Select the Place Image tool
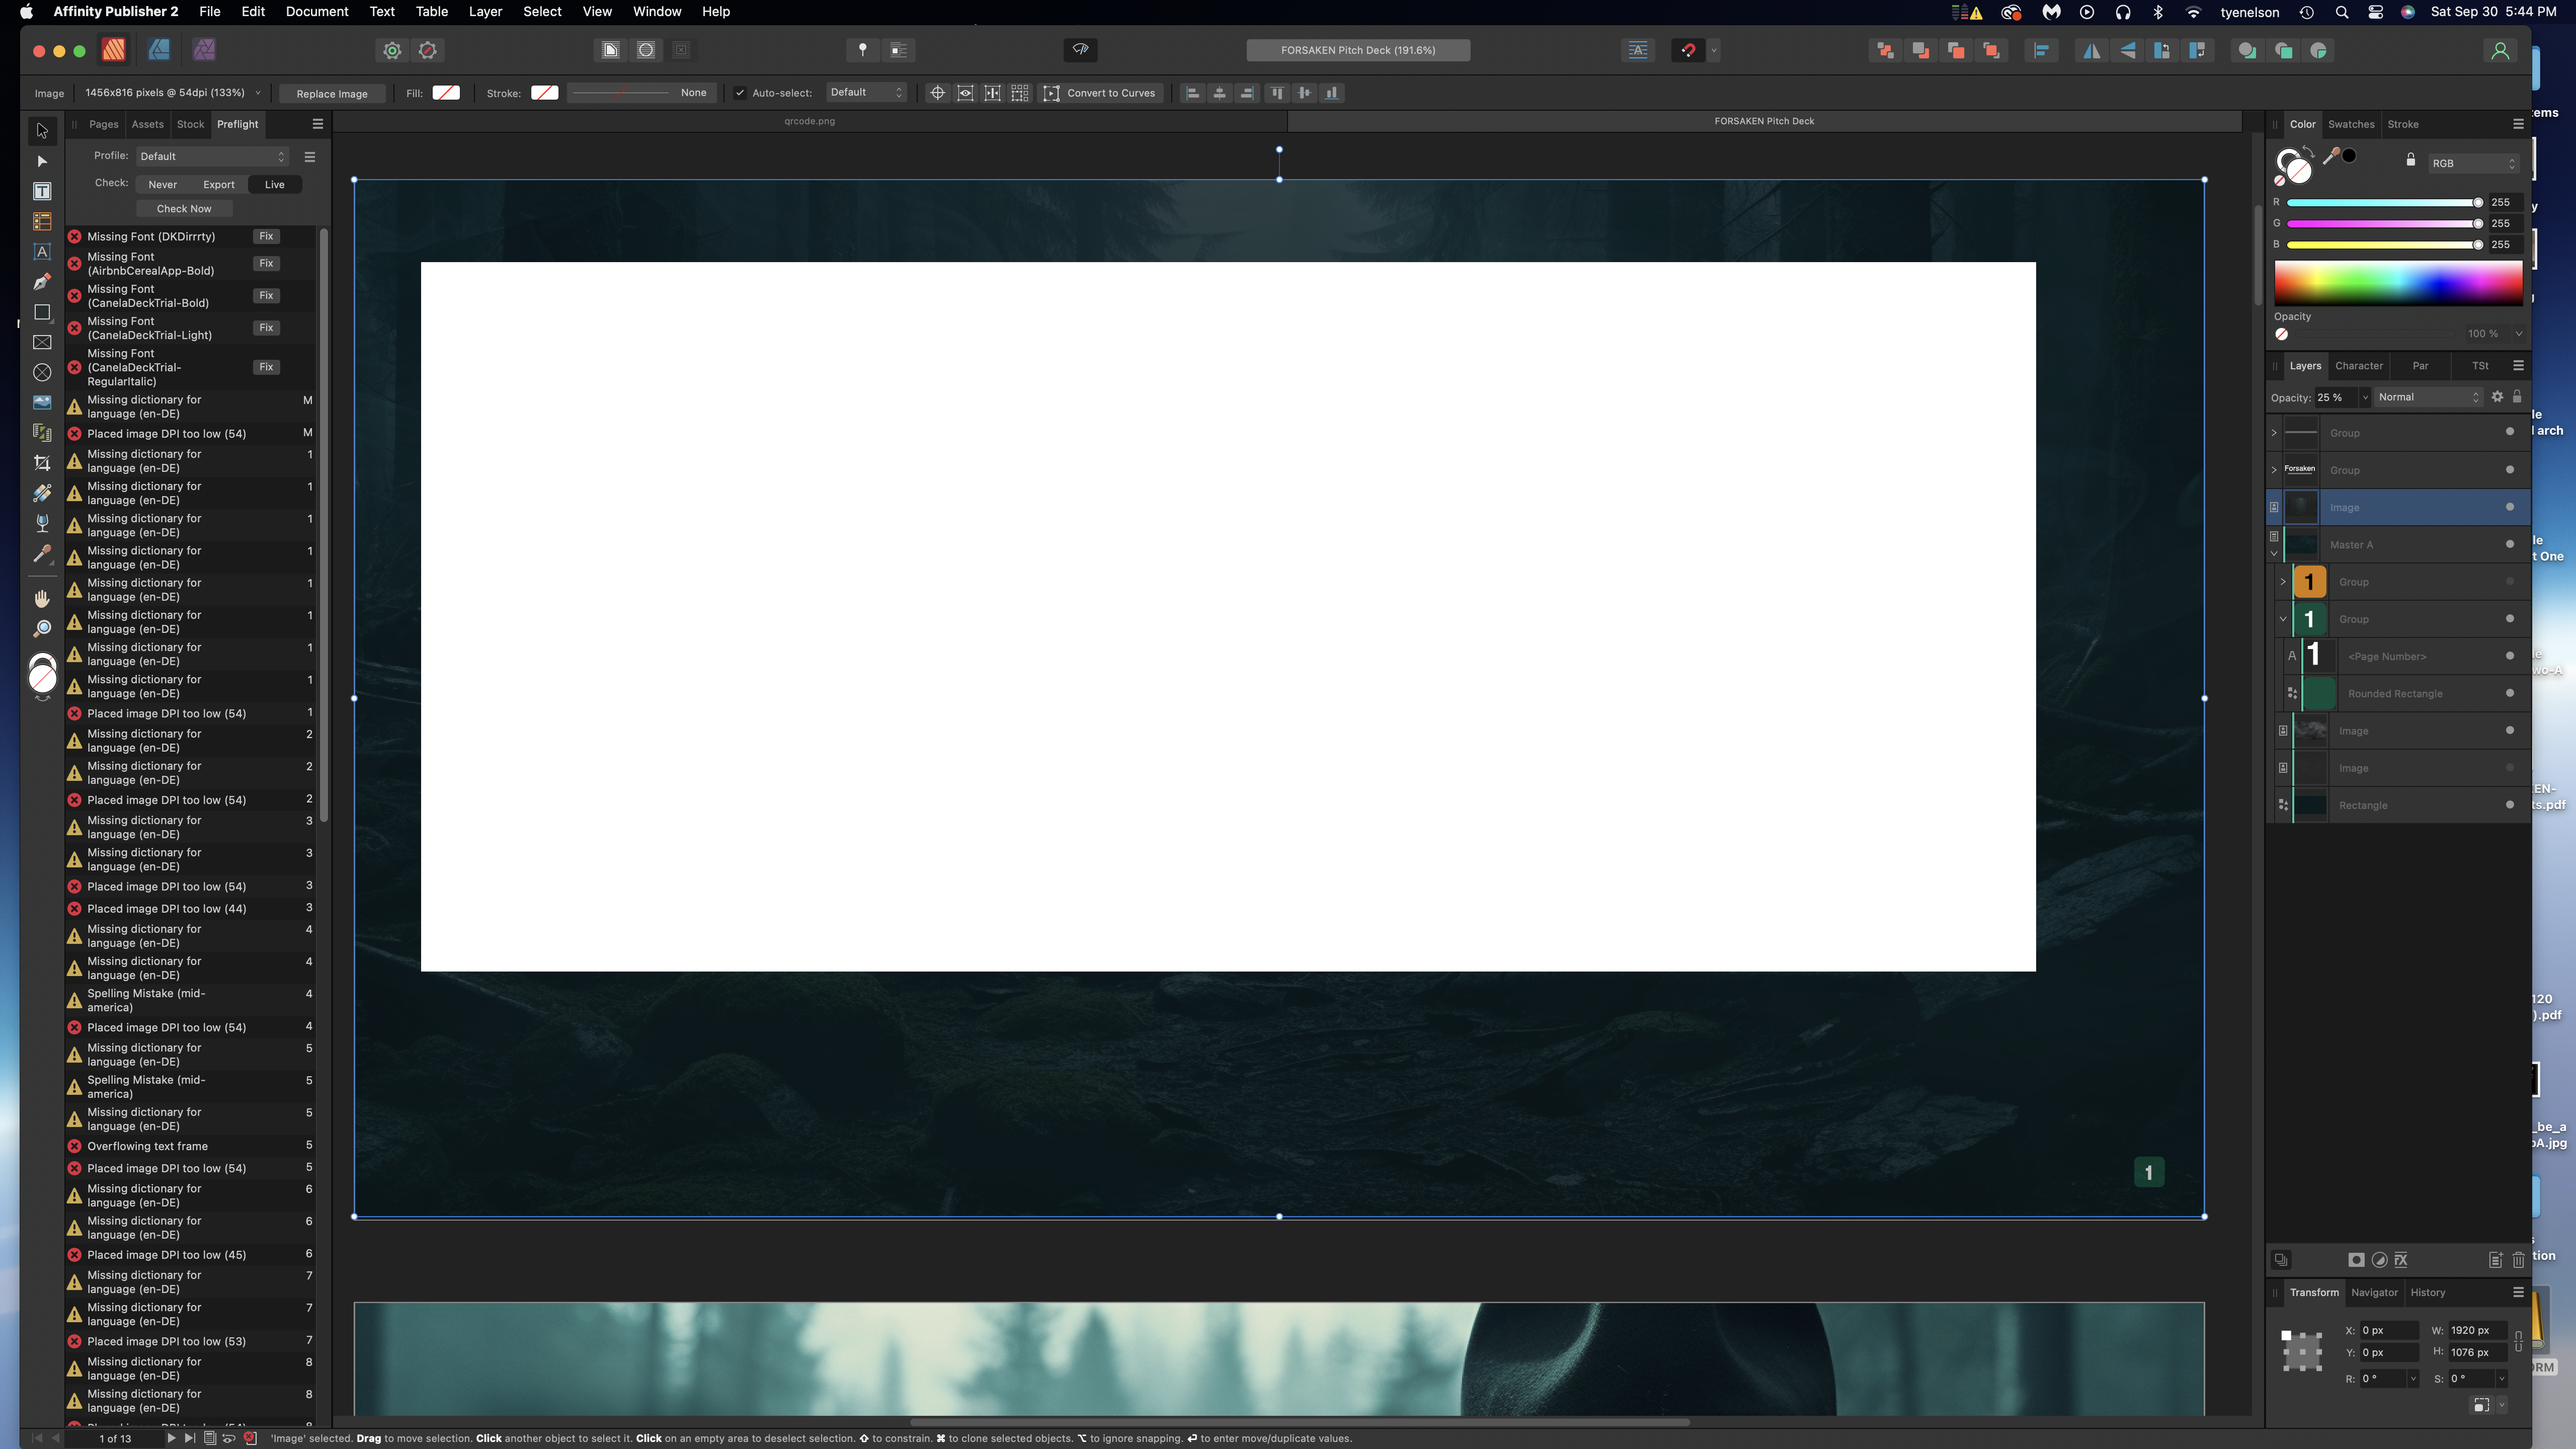The width and height of the screenshot is (2576, 1449). (x=42, y=402)
